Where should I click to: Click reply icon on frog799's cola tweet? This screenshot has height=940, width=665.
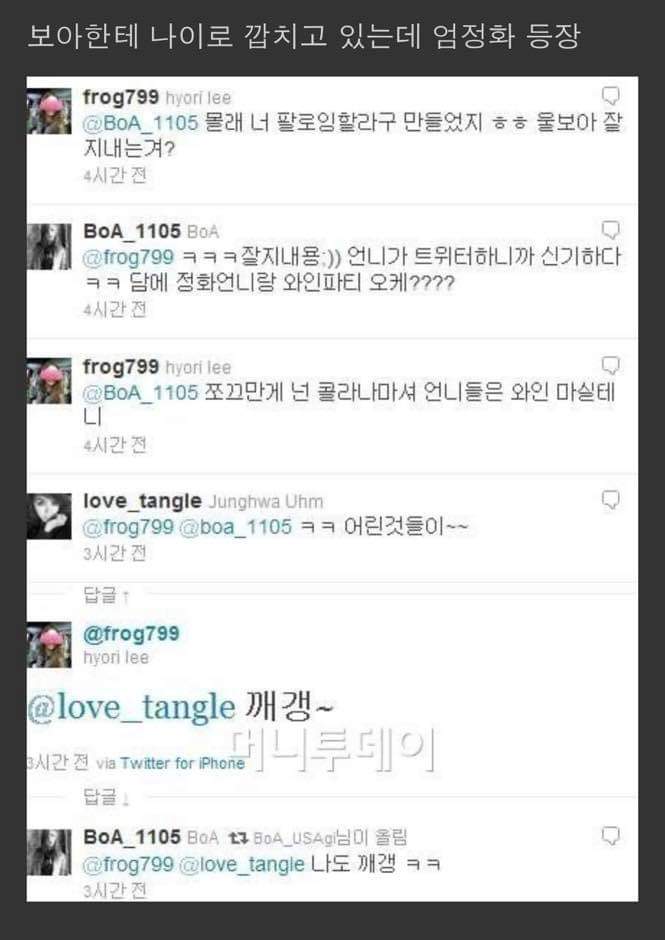pyautogui.click(x=610, y=366)
